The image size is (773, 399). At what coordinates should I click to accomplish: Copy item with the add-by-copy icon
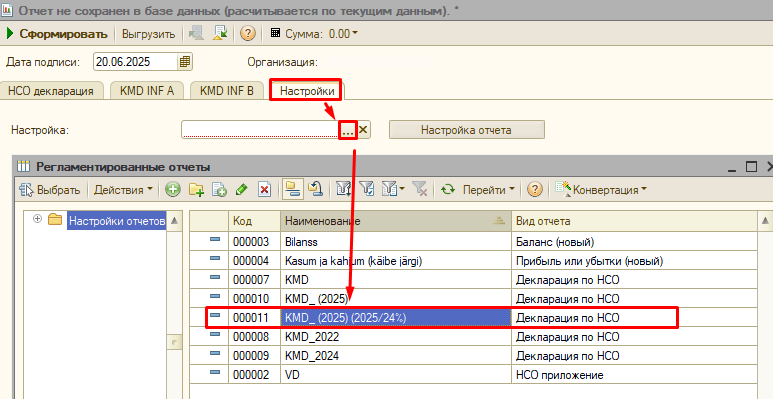pyautogui.click(x=219, y=190)
